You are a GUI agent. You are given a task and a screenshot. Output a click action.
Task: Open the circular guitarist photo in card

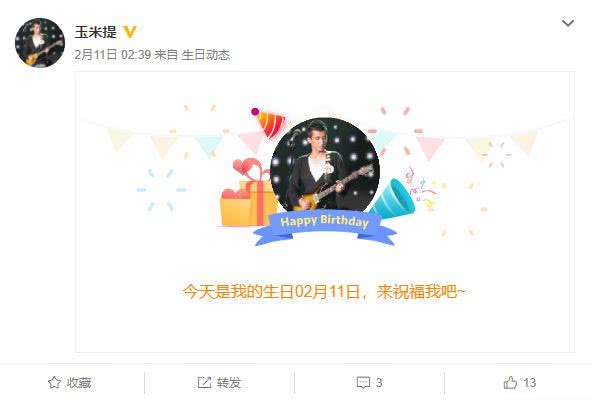[325, 167]
